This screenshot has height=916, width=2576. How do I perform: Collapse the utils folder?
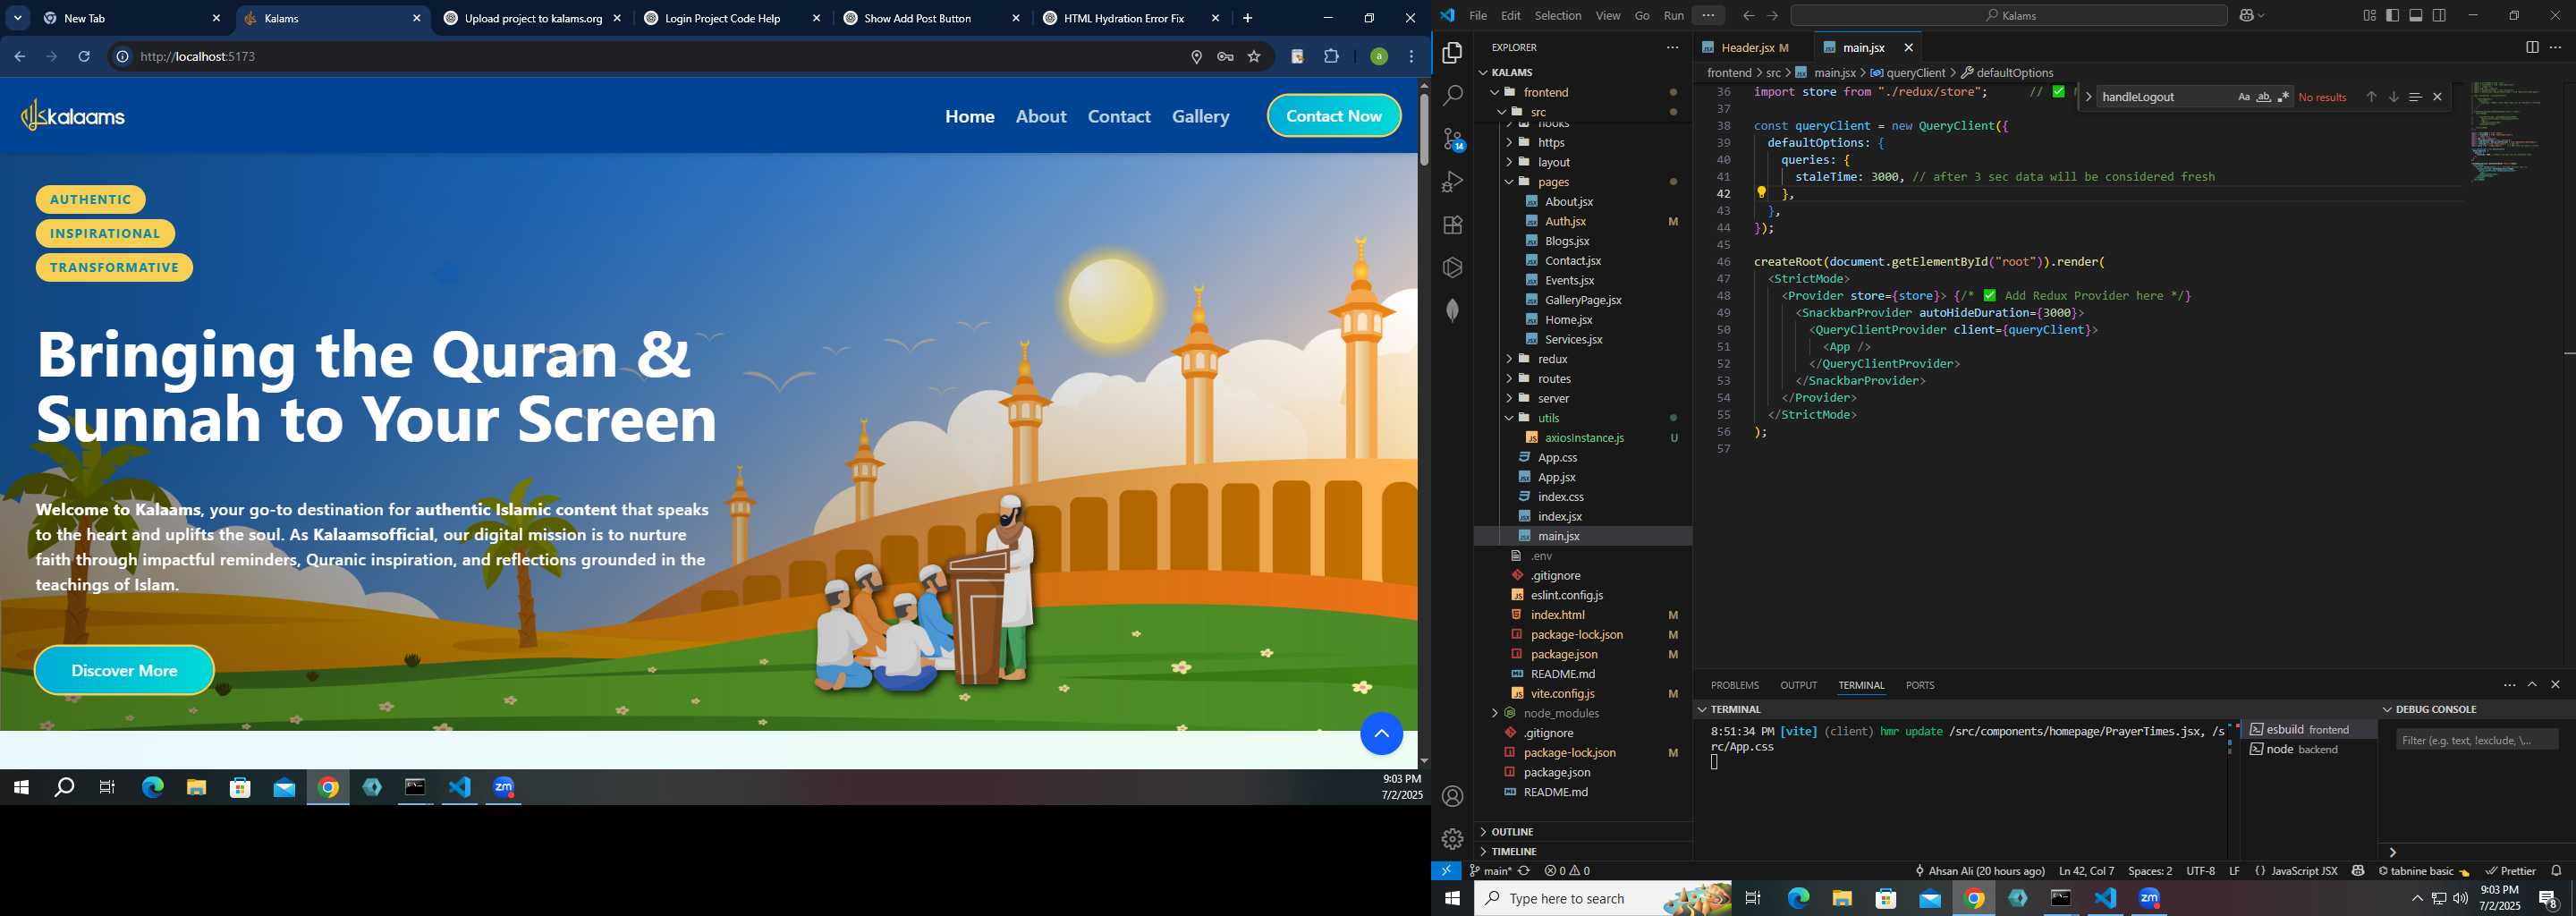(x=1509, y=418)
